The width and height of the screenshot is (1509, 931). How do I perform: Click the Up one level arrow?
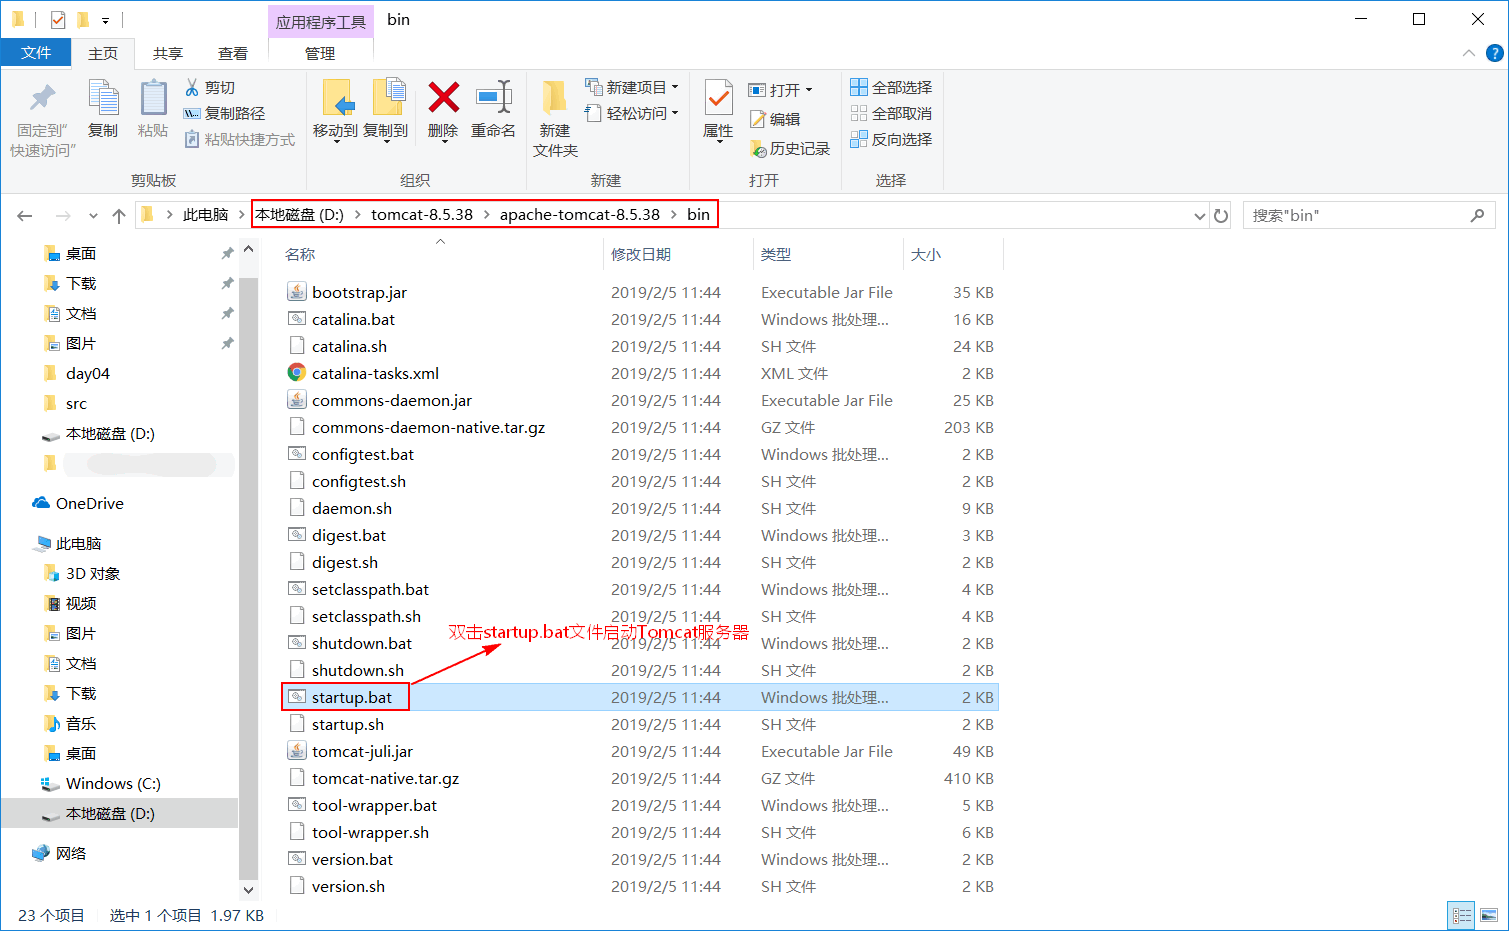(x=119, y=216)
